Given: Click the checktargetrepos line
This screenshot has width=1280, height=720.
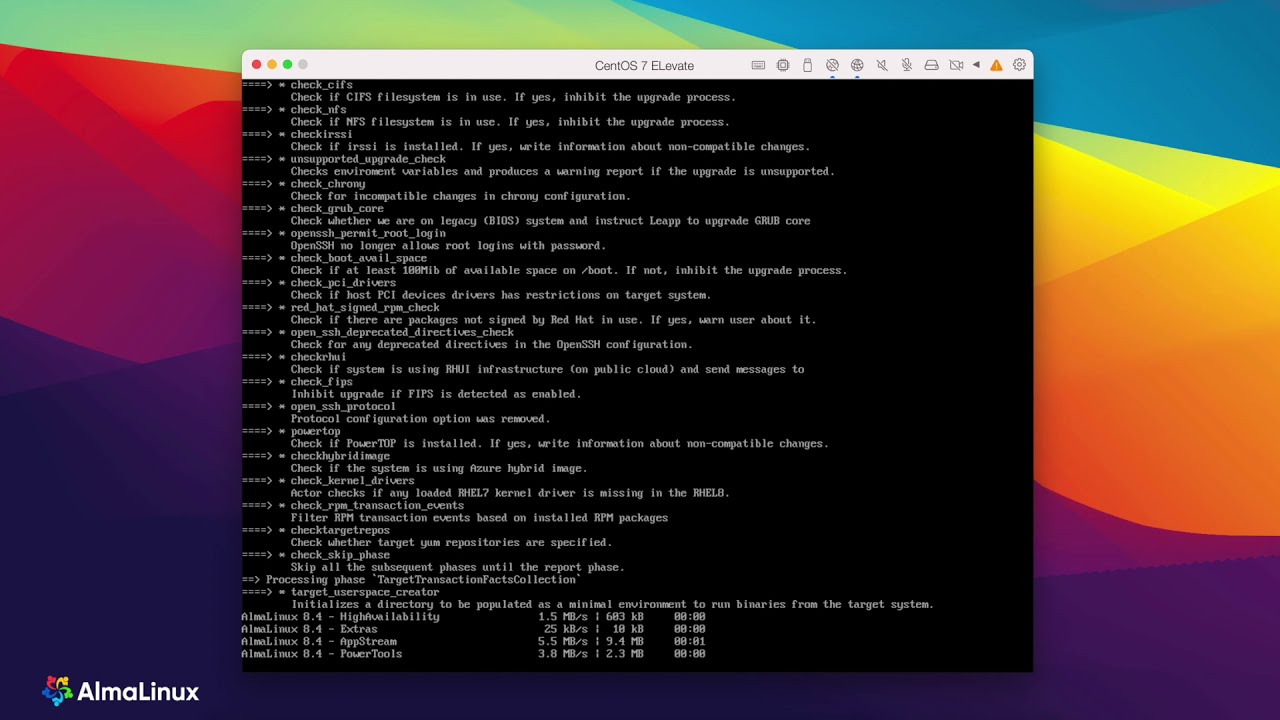Looking at the screenshot, I should click(x=316, y=530).
